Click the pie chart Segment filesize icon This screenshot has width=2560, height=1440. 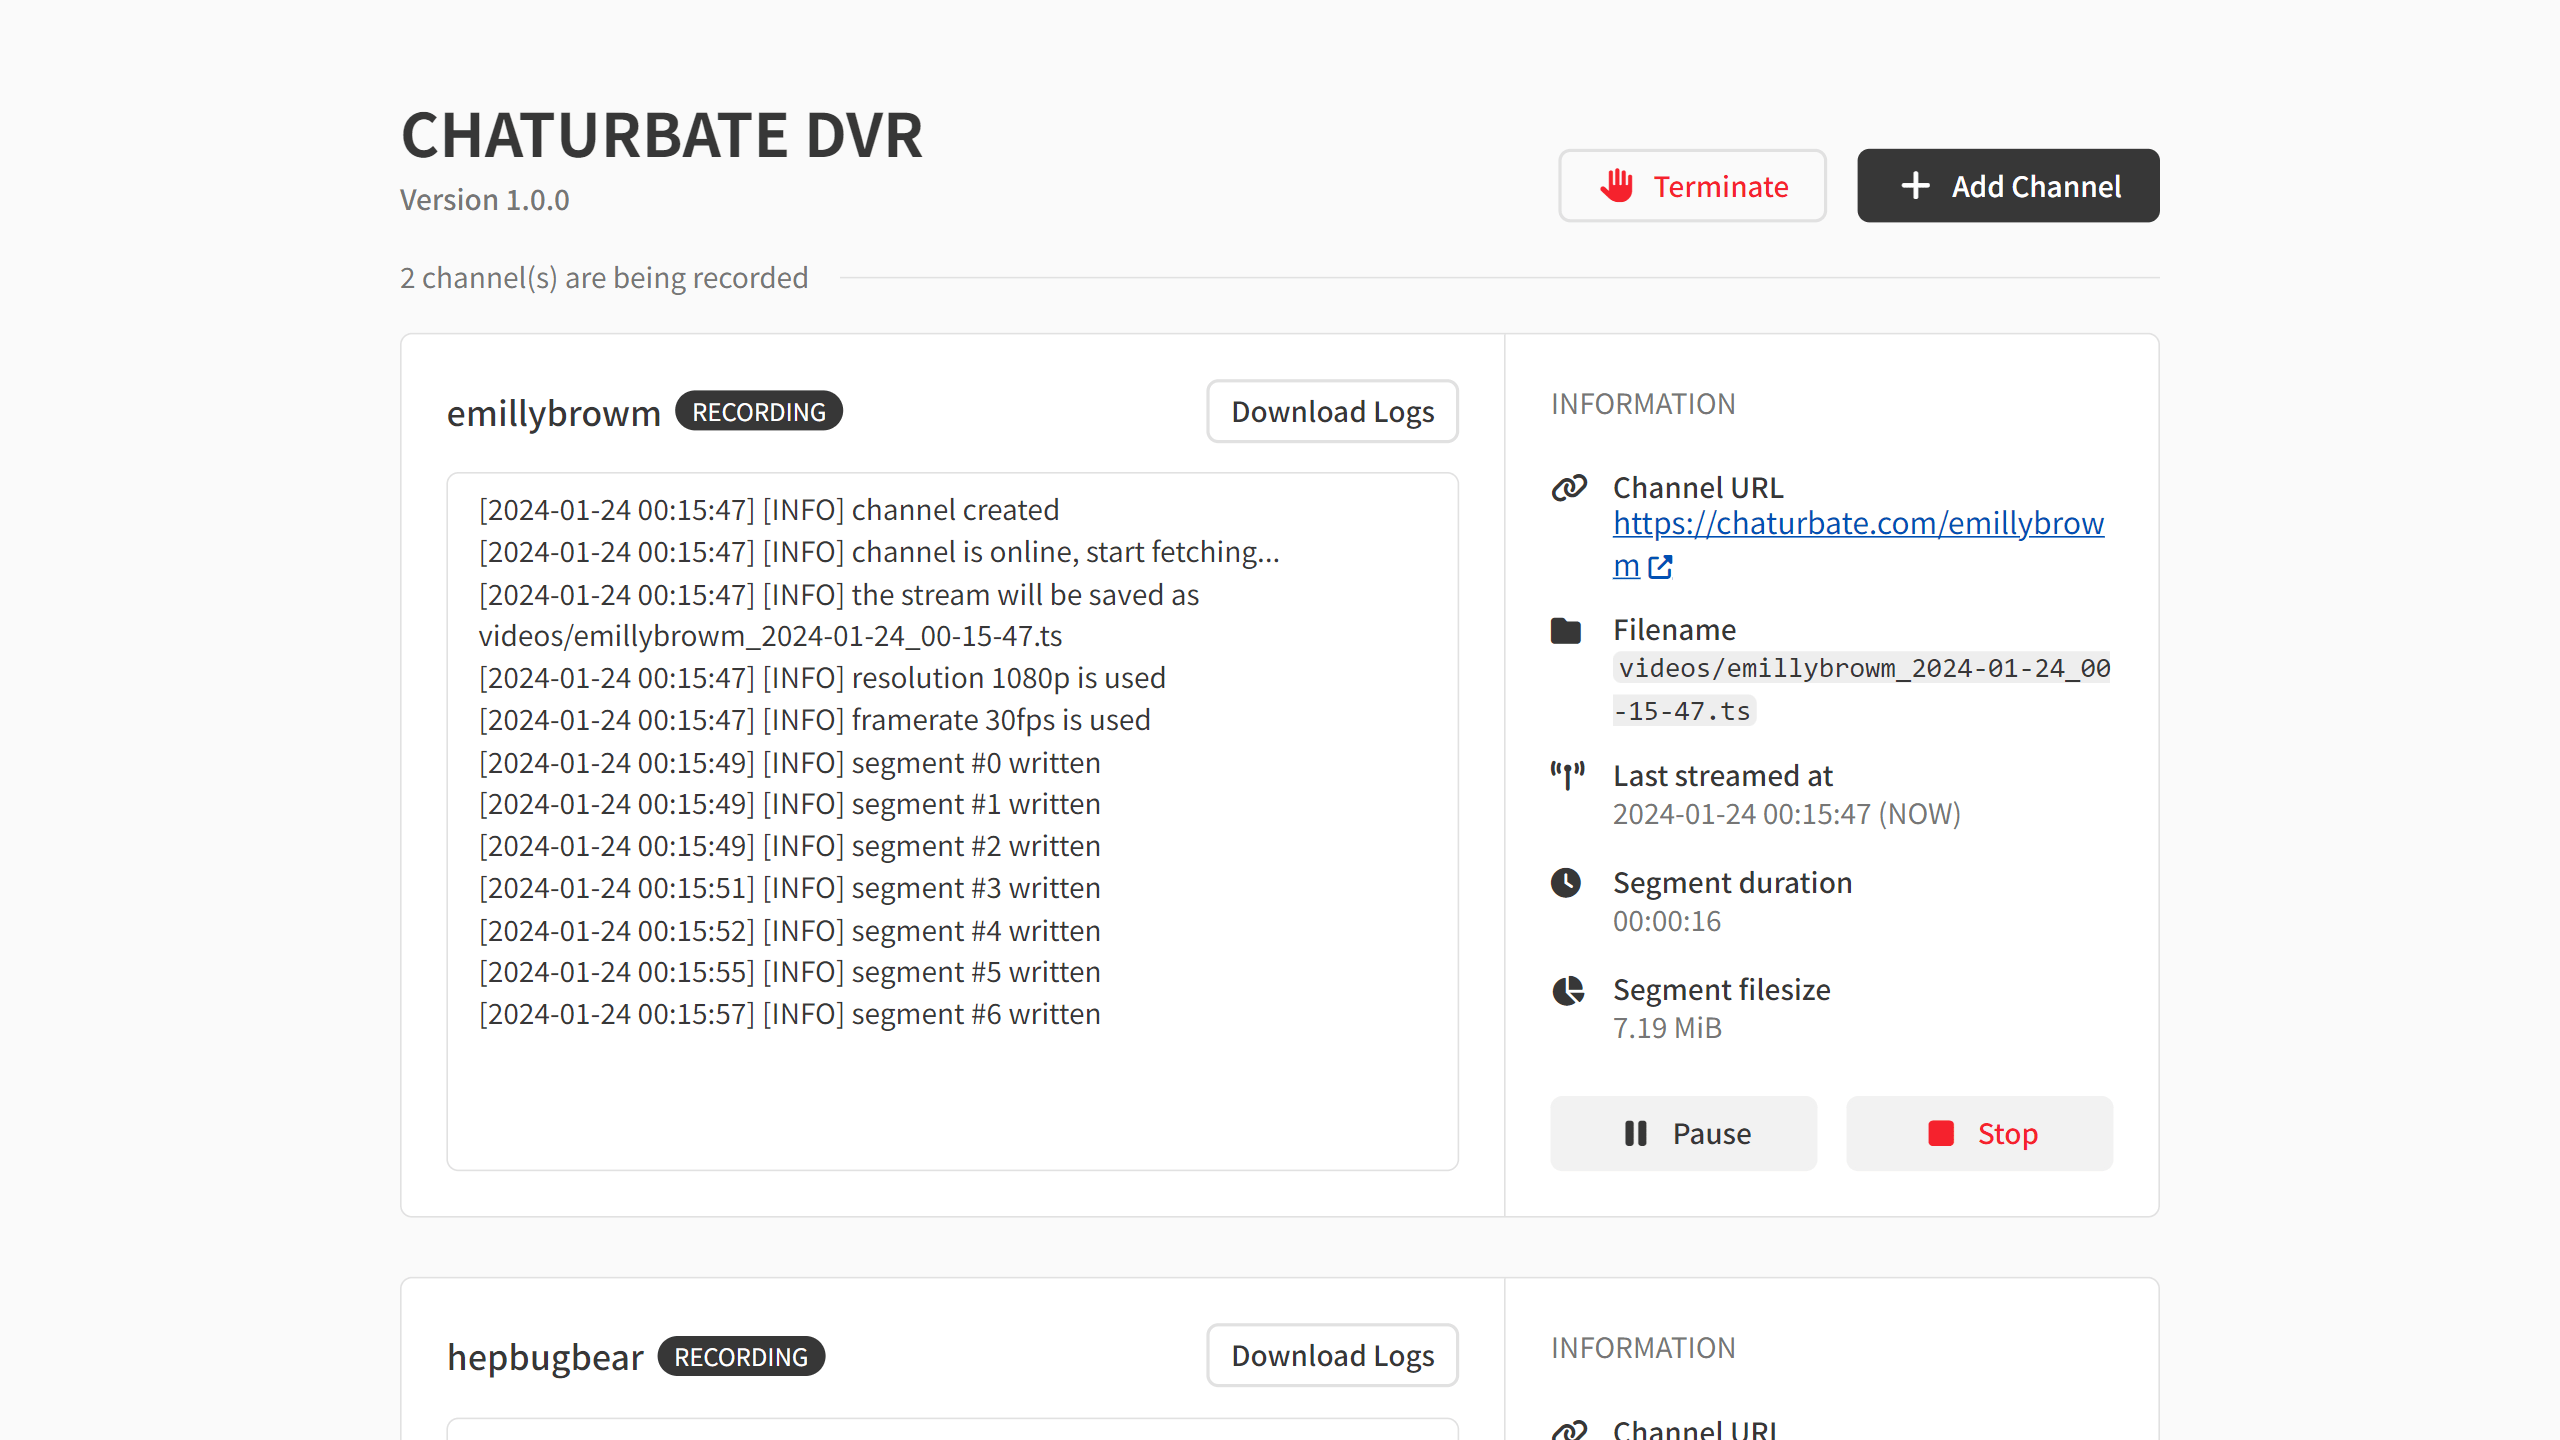1567,990
